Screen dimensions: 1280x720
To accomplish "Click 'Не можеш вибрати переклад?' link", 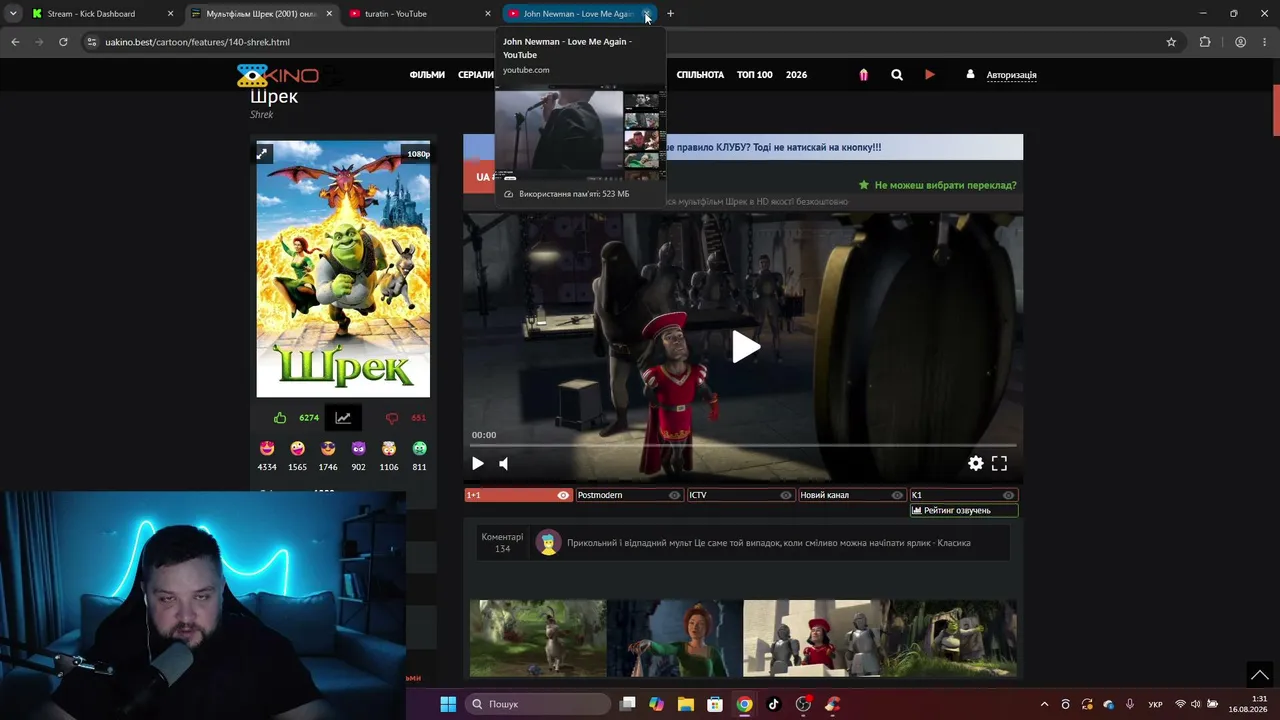I will (x=945, y=185).
